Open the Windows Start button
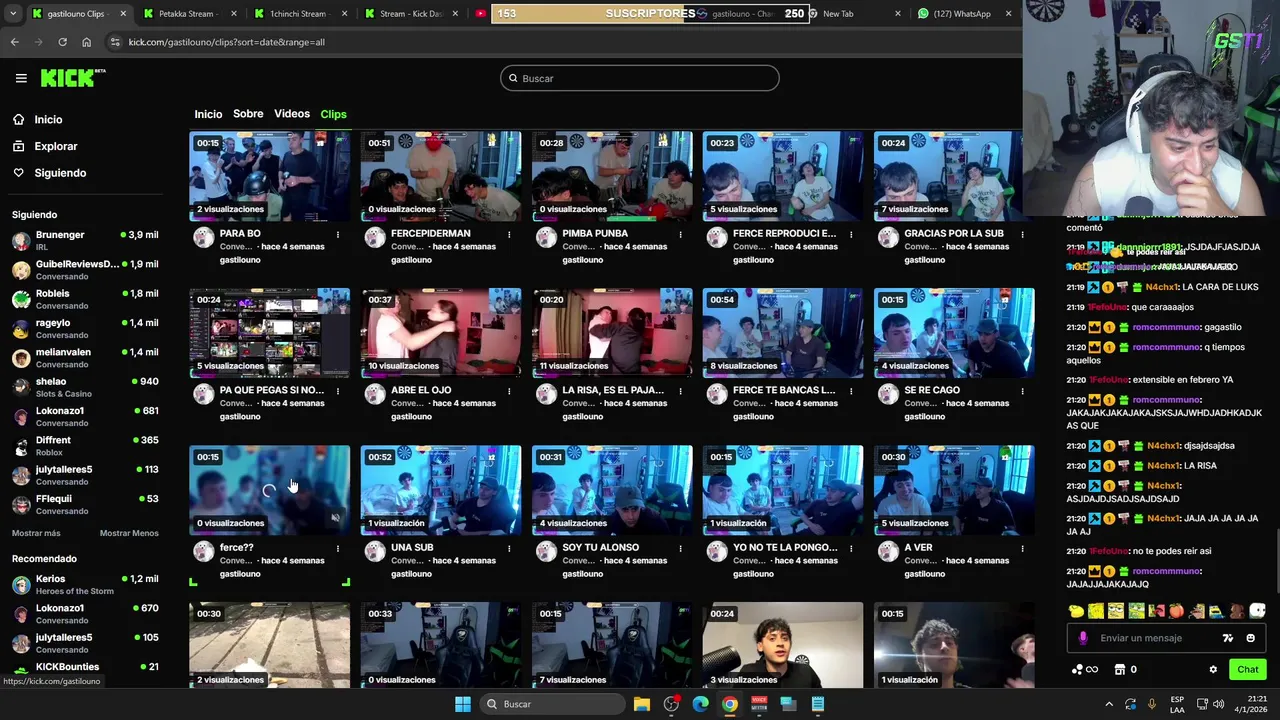 point(463,704)
